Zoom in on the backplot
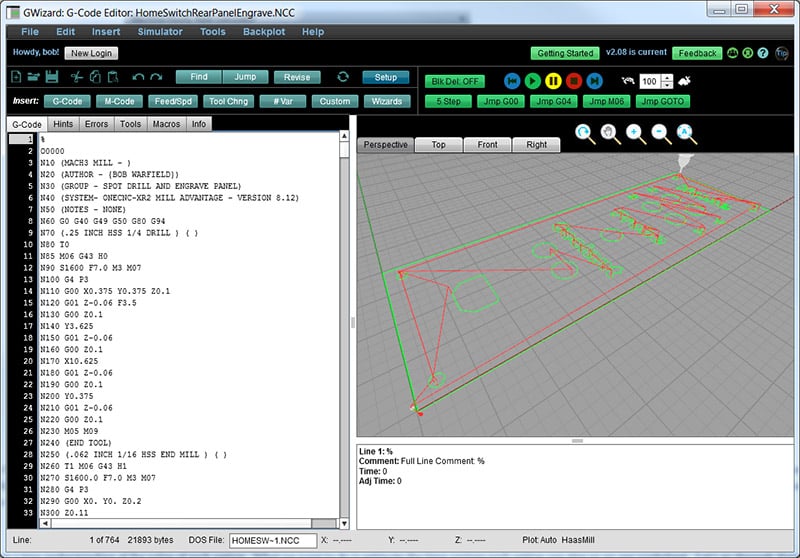Viewport: 800px width, 558px height. pos(636,134)
